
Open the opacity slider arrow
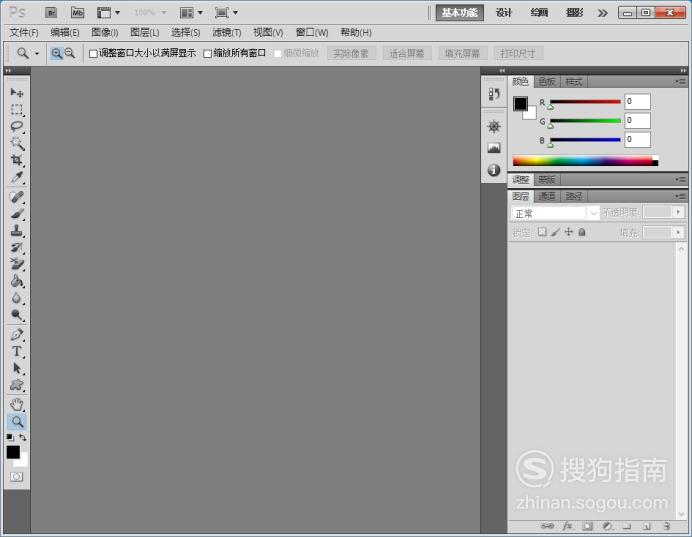click(678, 212)
